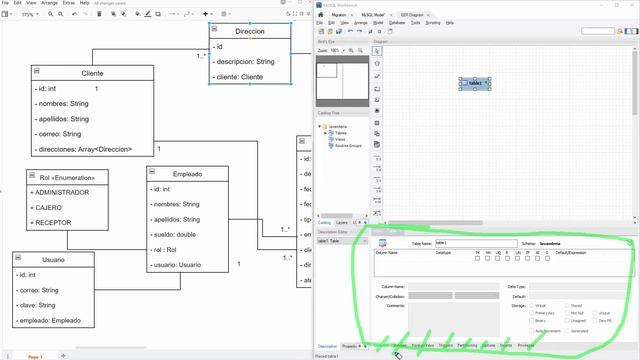
Task: Select the place new table tool
Action: [x=377, y=123]
